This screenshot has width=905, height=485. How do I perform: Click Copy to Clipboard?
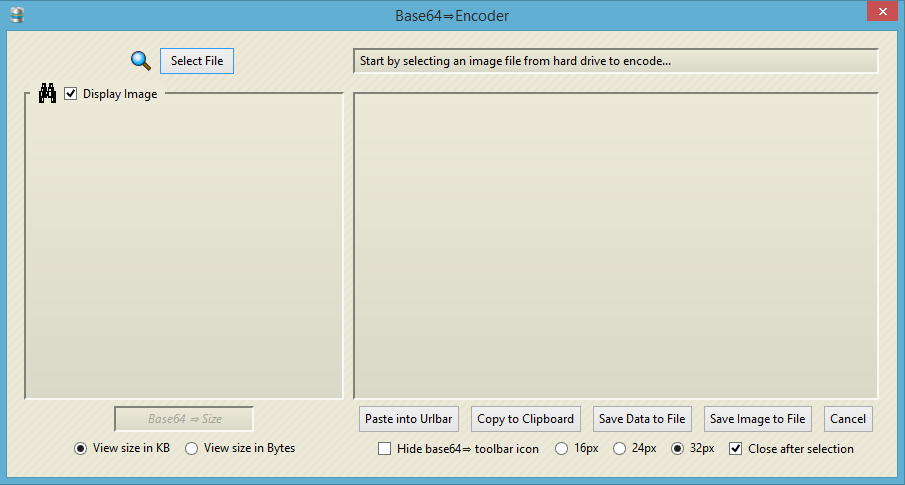525,419
